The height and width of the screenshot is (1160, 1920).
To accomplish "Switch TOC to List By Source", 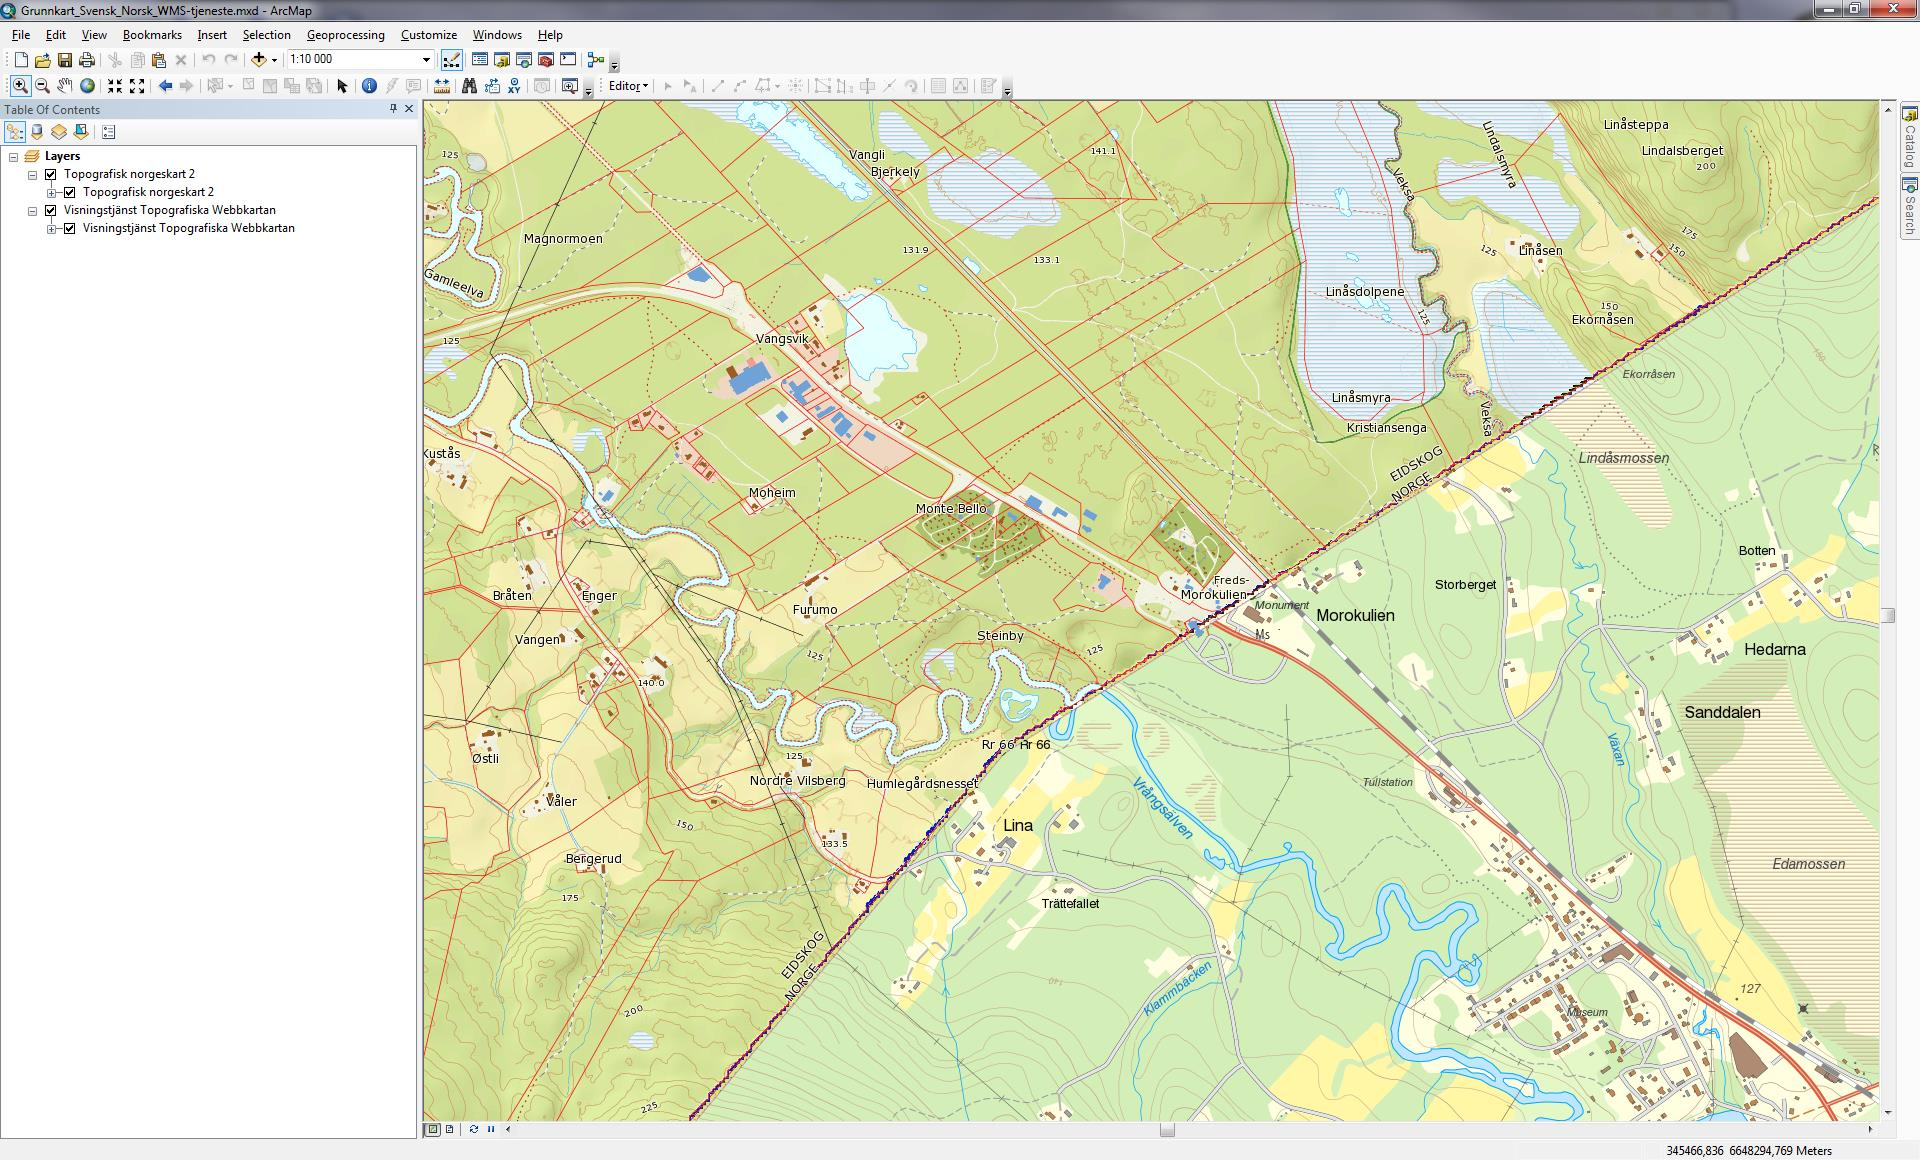I will [x=37, y=132].
